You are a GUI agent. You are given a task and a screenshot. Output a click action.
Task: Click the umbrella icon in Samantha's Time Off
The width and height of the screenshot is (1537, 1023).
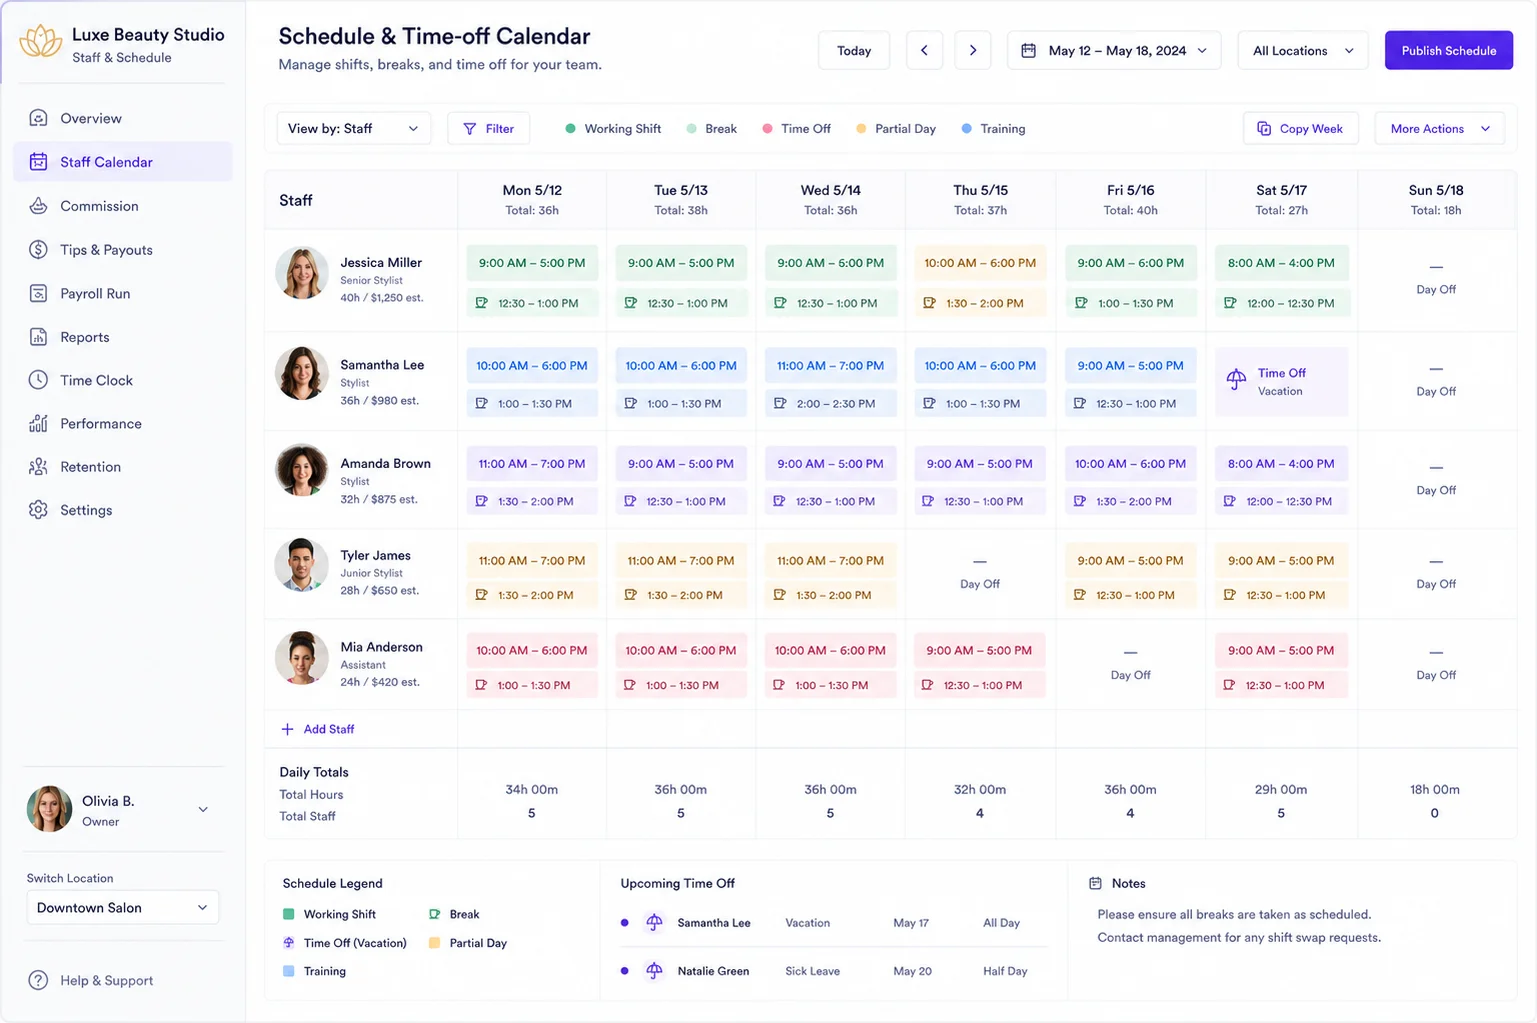pyautogui.click(x=1237, y=379)
